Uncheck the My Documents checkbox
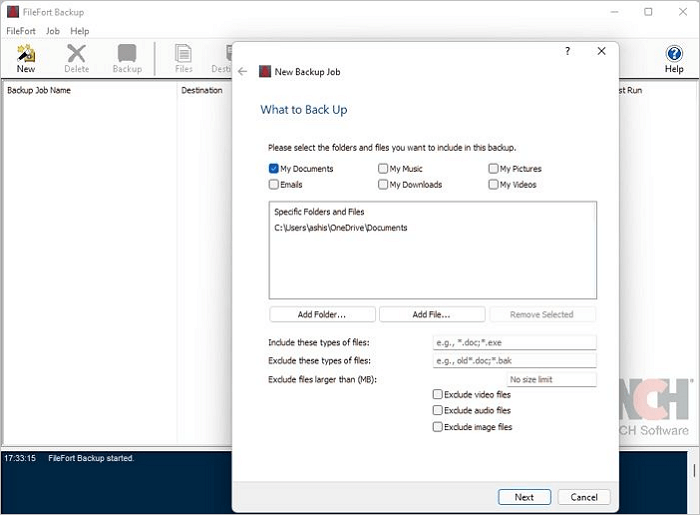Screen dimensions: 700x515 (274, 169)
